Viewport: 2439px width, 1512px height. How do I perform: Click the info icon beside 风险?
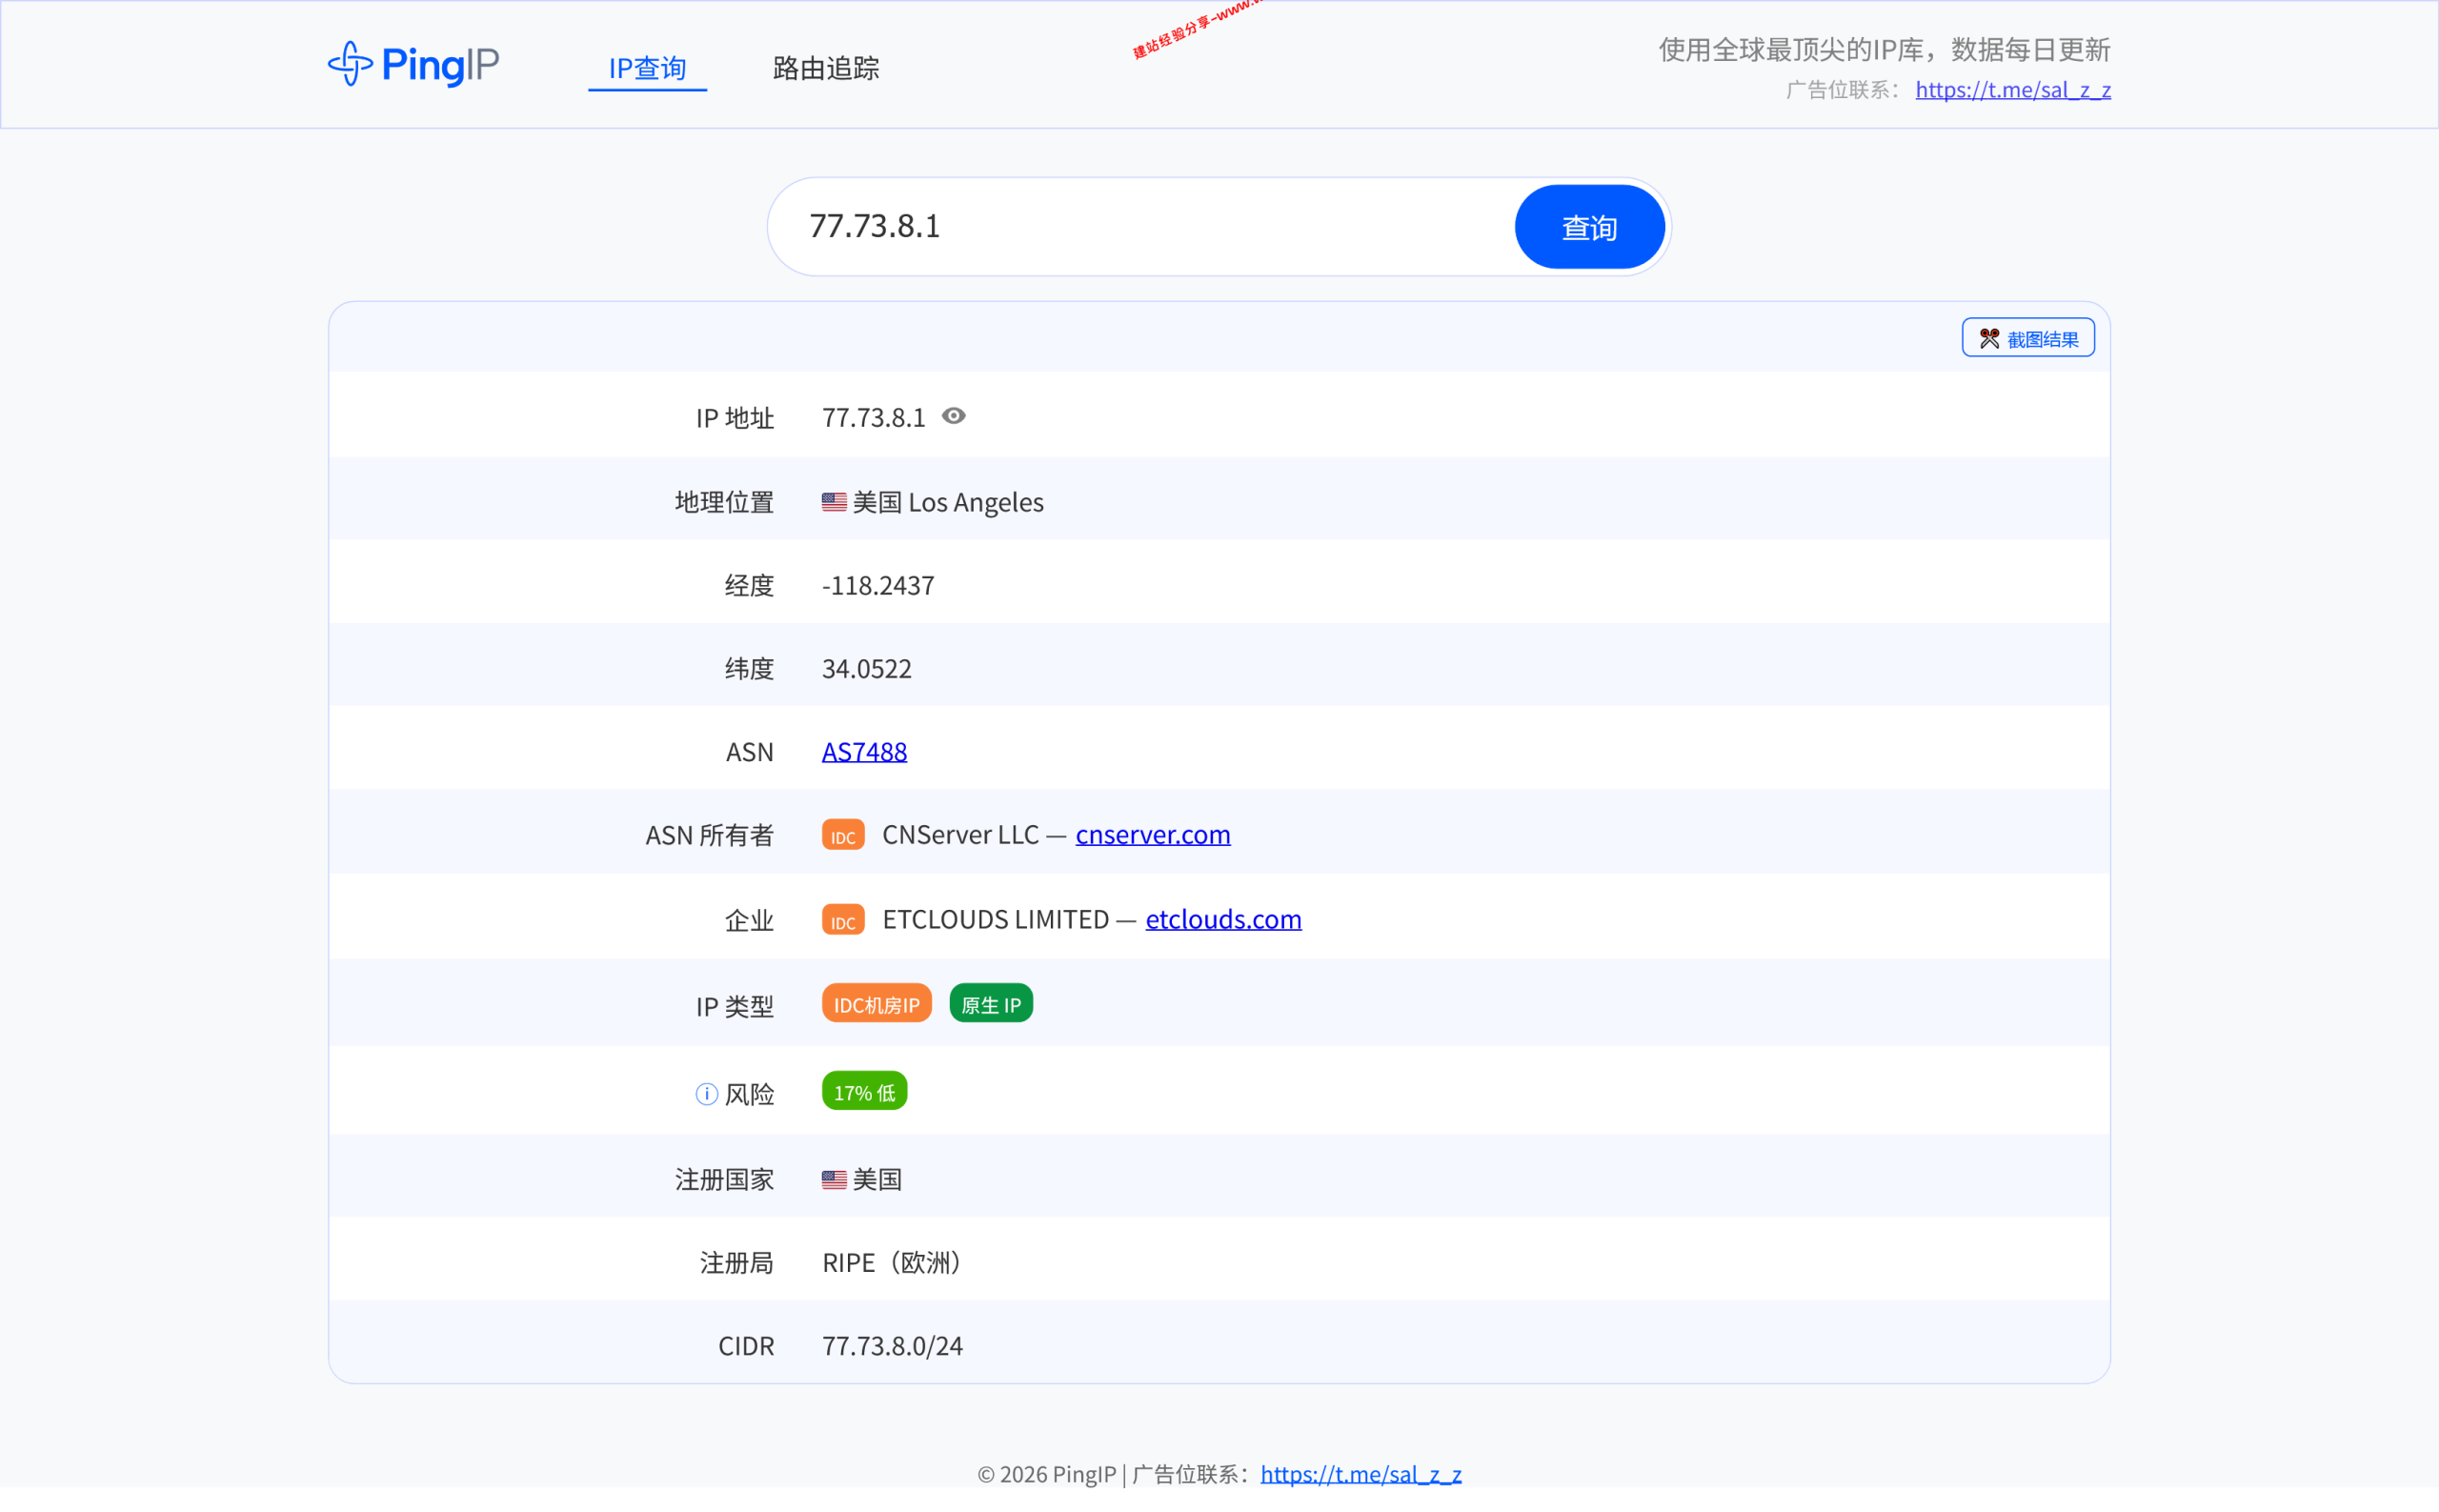(x=706, y=1094)
